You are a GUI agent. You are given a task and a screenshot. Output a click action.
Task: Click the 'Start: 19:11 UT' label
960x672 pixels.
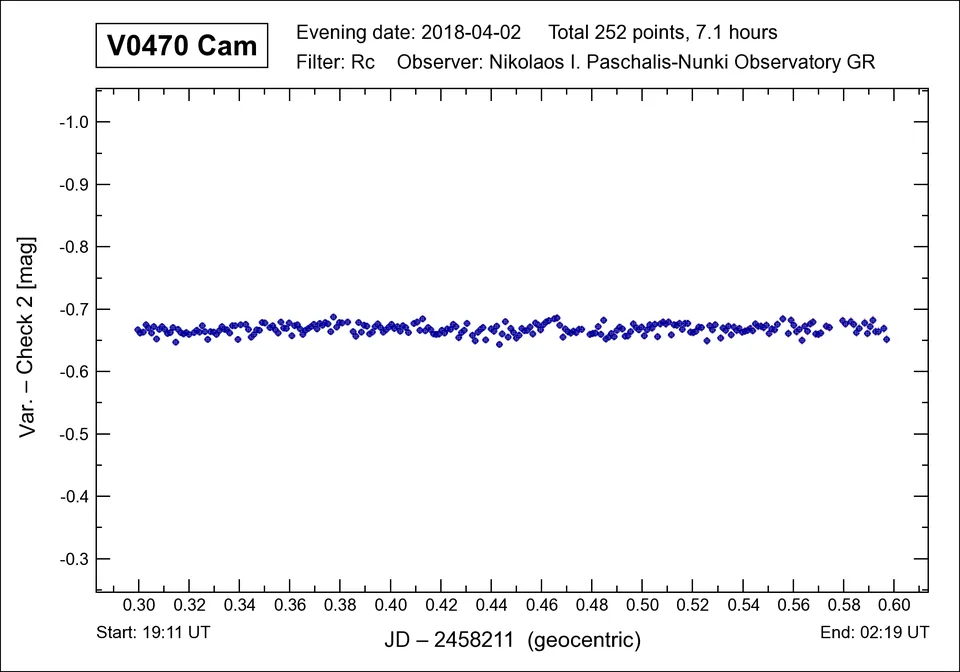click(153, 632)
